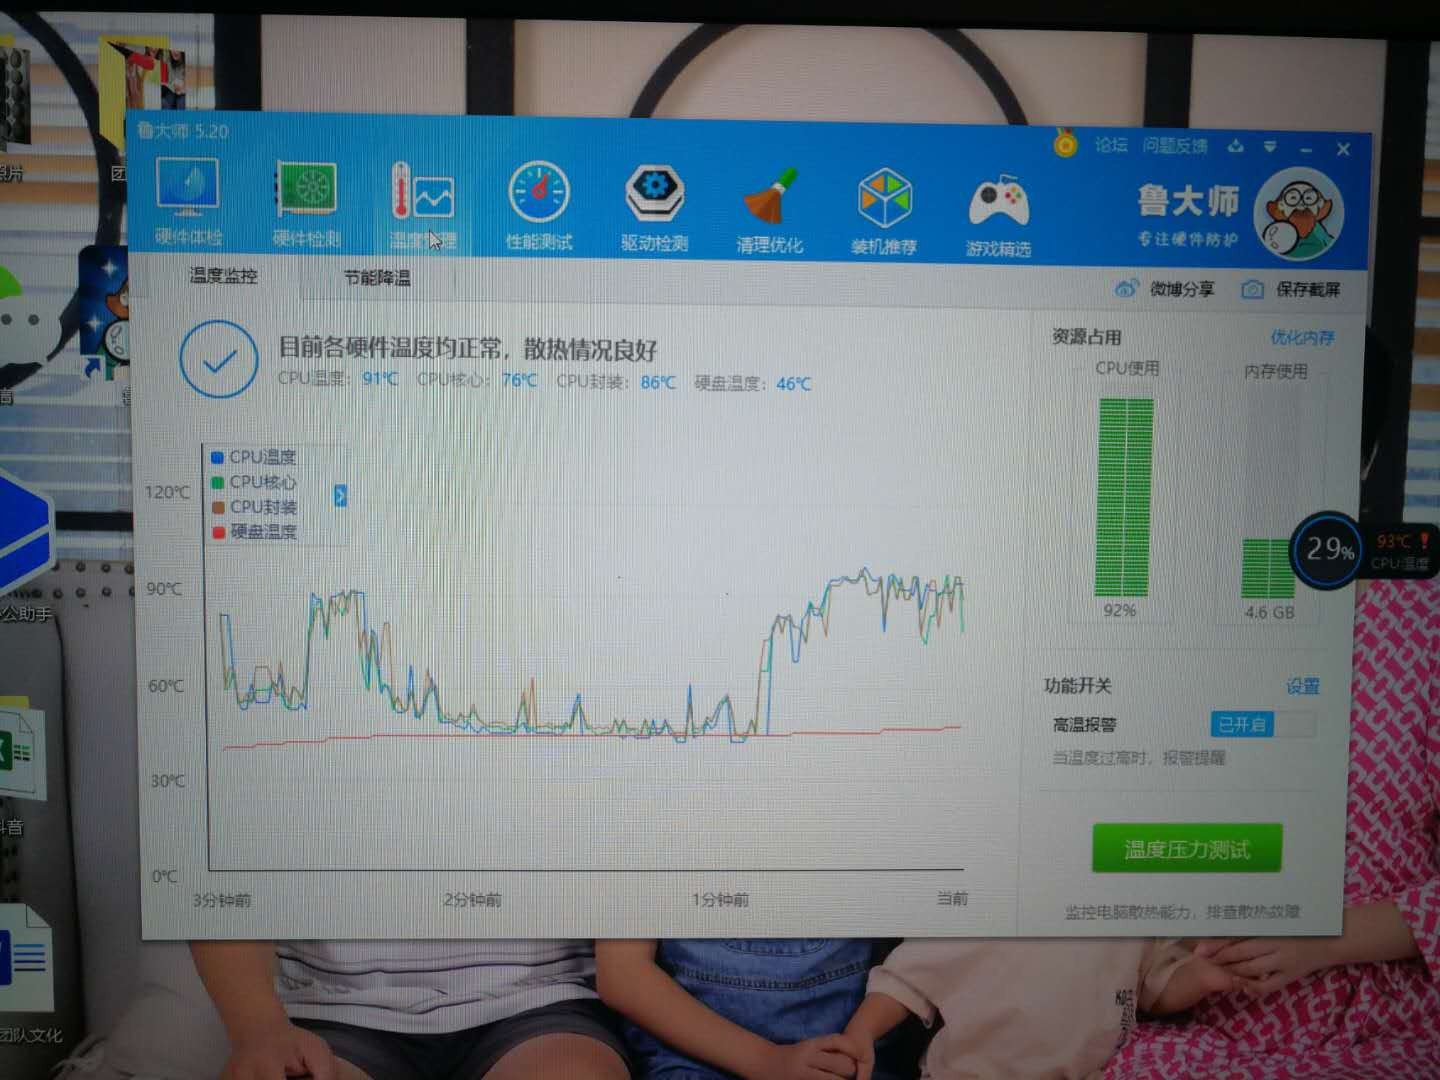Open 清理优化 cleanup optimization
The height and width of the screenshot is (1080, 1440).
click(x=769, y=209)
